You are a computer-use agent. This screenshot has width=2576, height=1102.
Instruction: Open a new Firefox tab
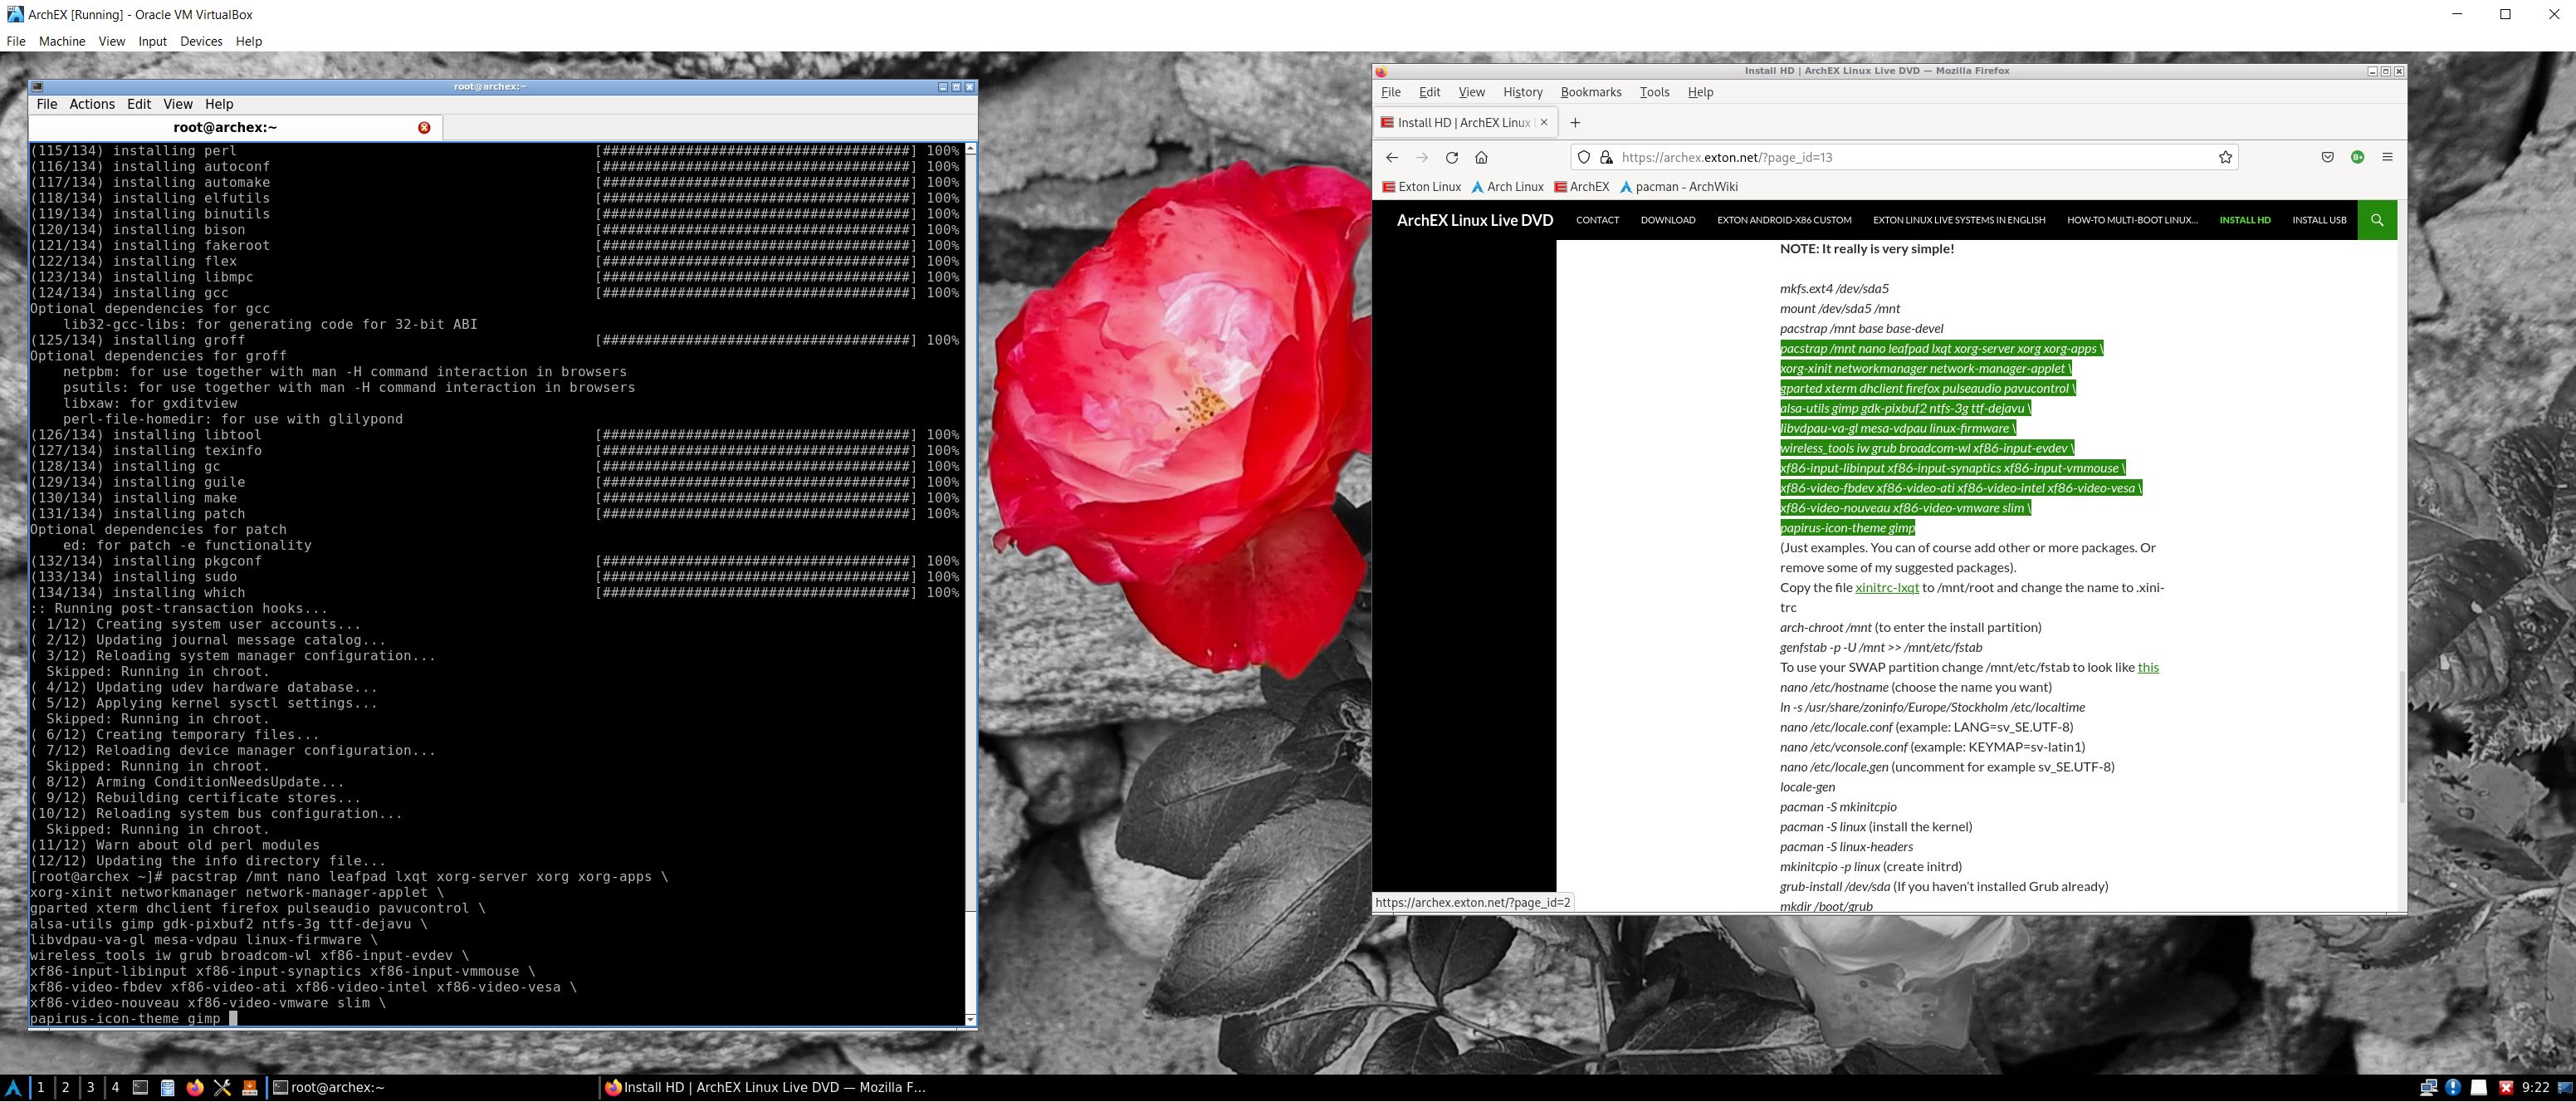click(1575, 122)
